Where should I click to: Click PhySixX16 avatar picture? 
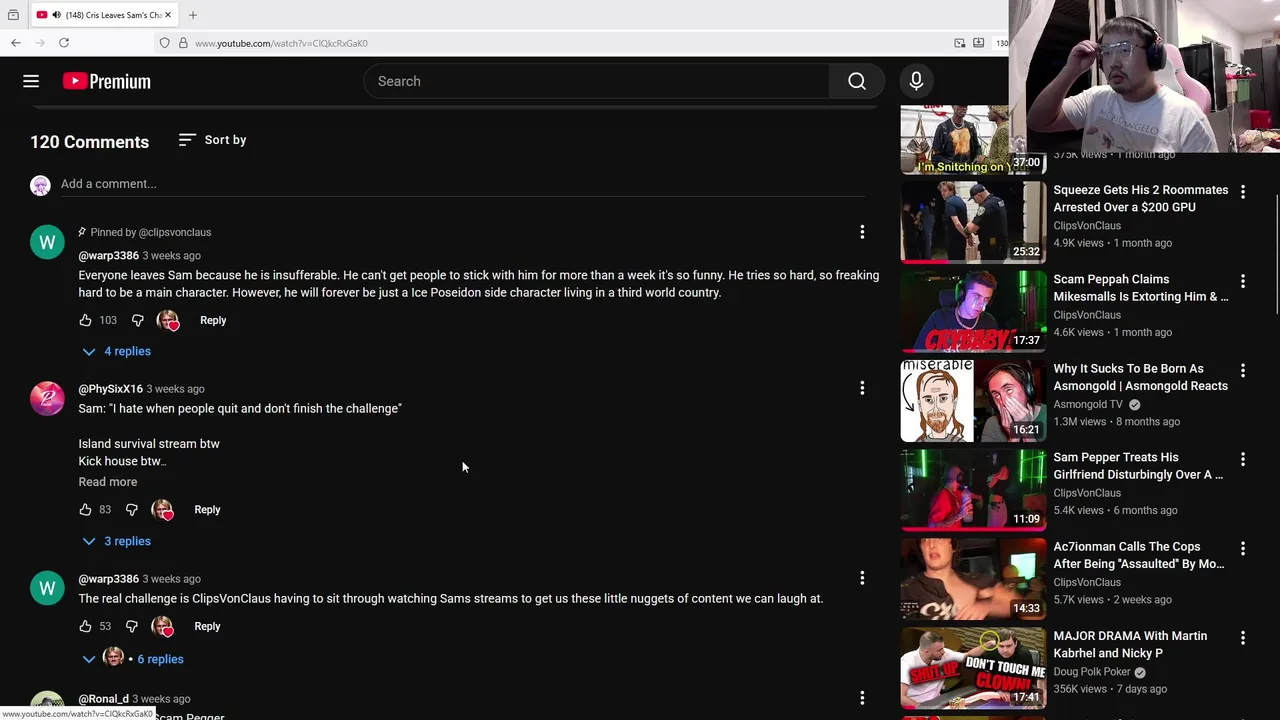47,398
